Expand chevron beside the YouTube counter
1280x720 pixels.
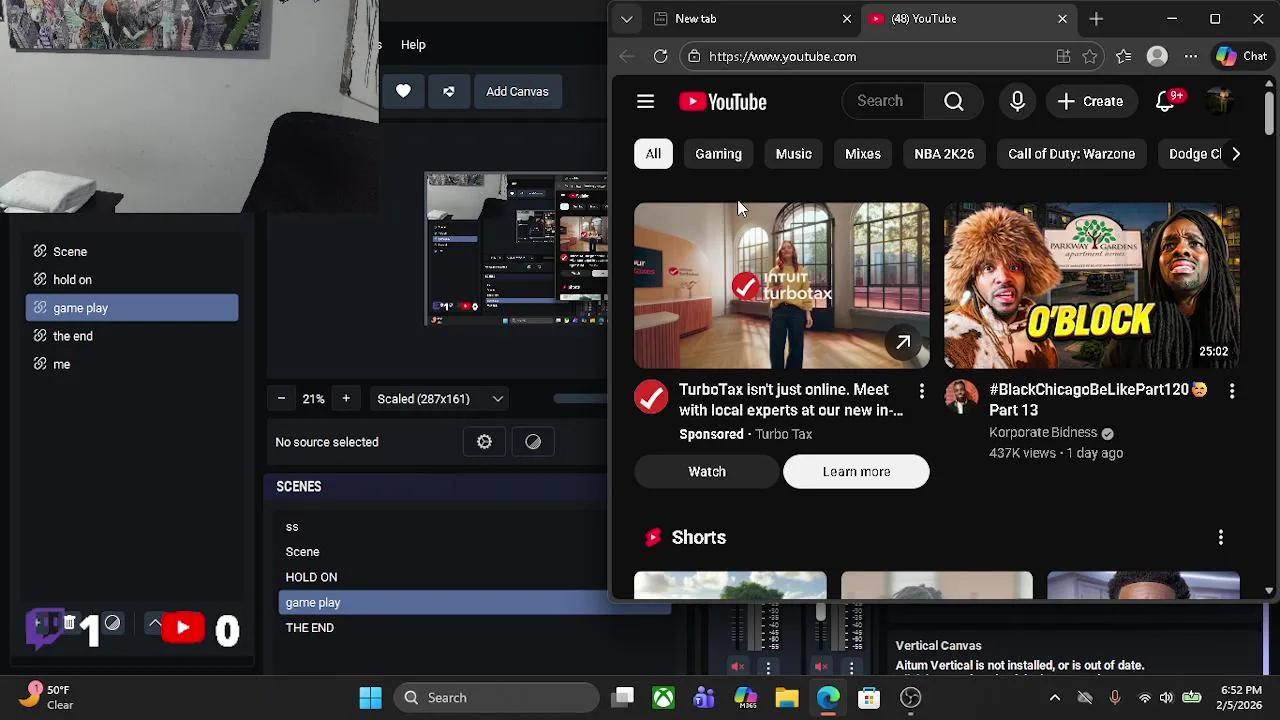[155, 623]
